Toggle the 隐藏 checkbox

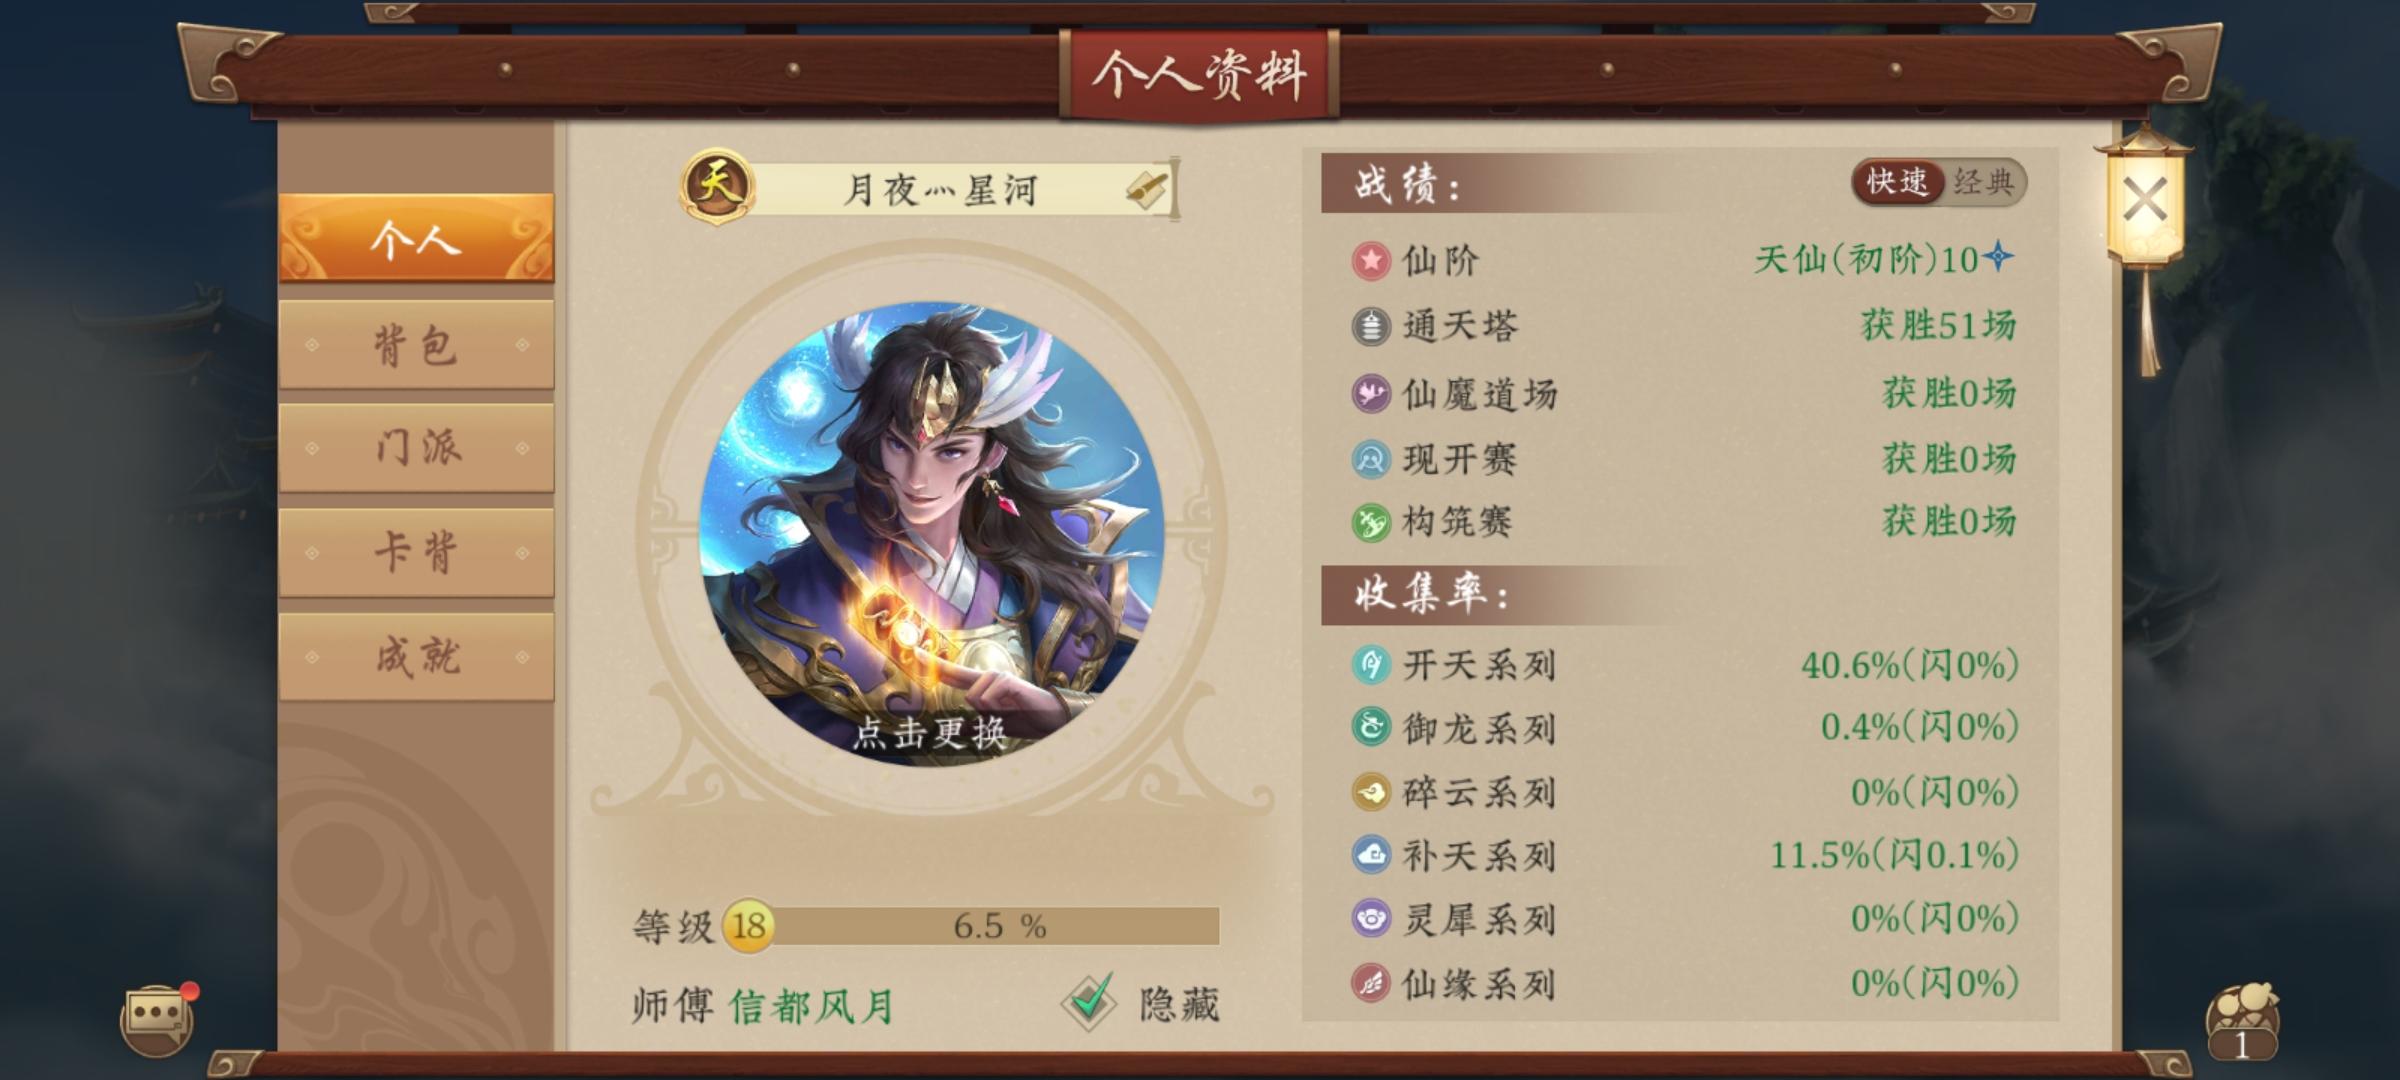pos(1090,1002)
